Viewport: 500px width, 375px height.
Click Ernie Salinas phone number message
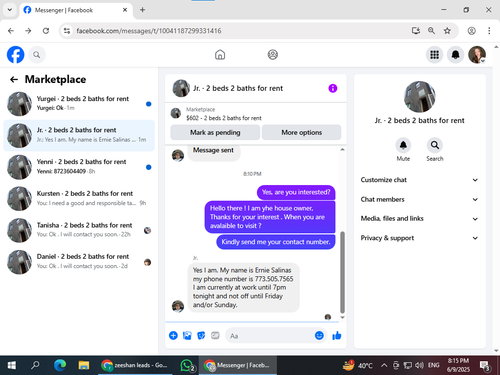click(x=243, y=287)
